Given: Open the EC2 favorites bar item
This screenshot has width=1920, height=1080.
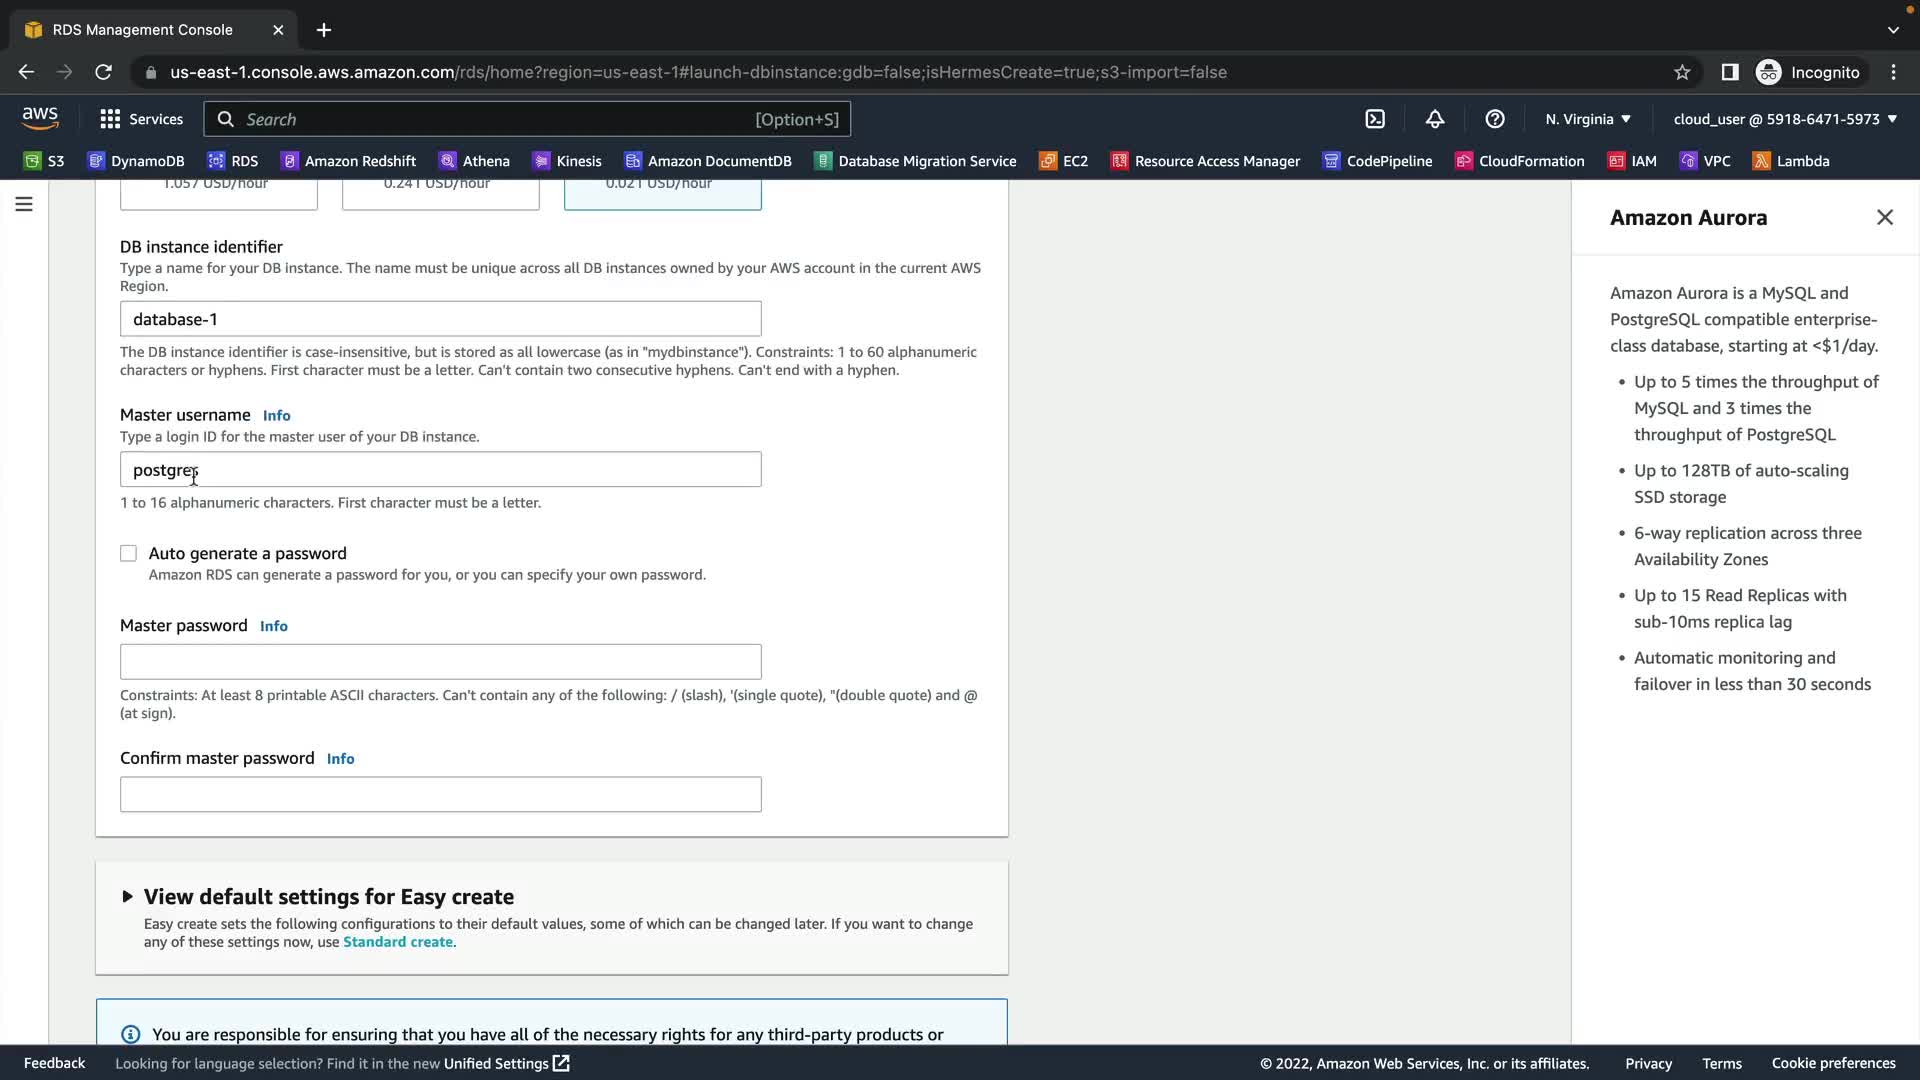Looking at the screenshot, I should (1064, 161).
